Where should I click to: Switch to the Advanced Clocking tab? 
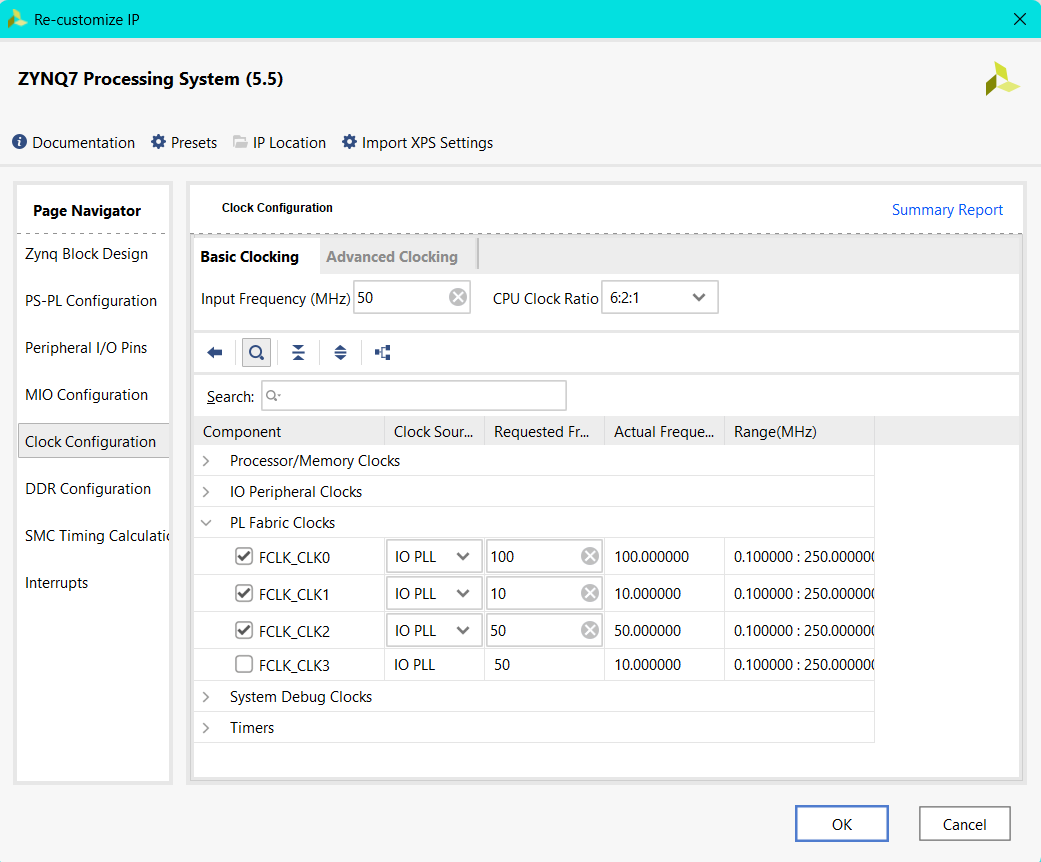tap(392, 257)
